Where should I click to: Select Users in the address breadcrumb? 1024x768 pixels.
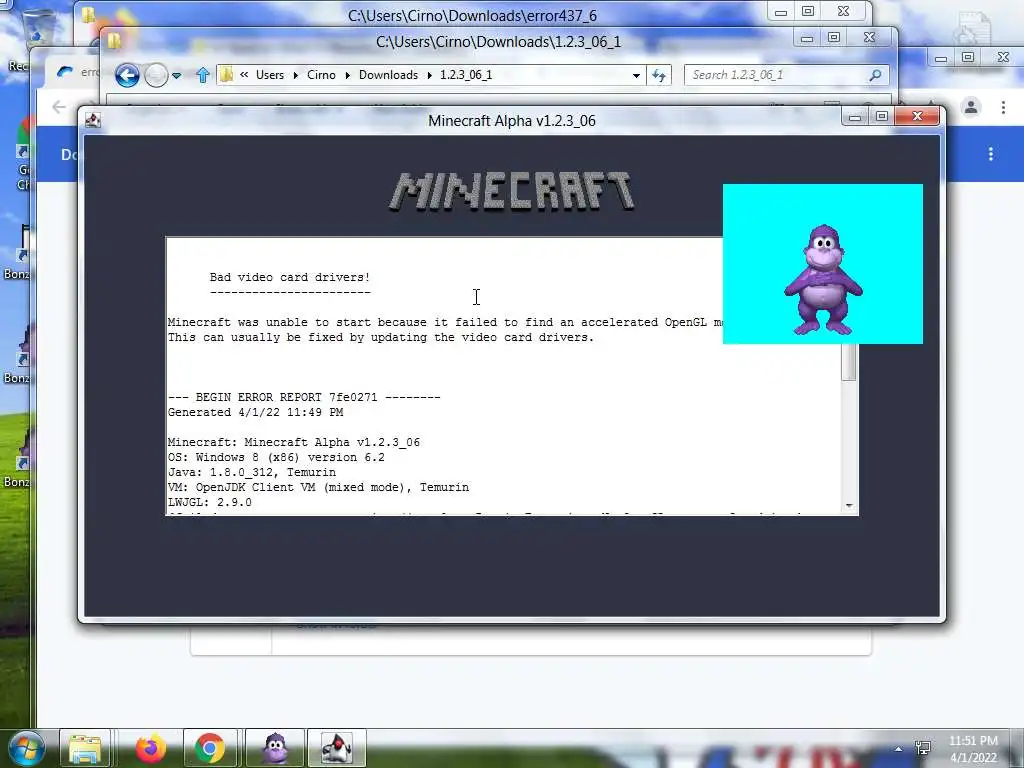click(270, 75)
